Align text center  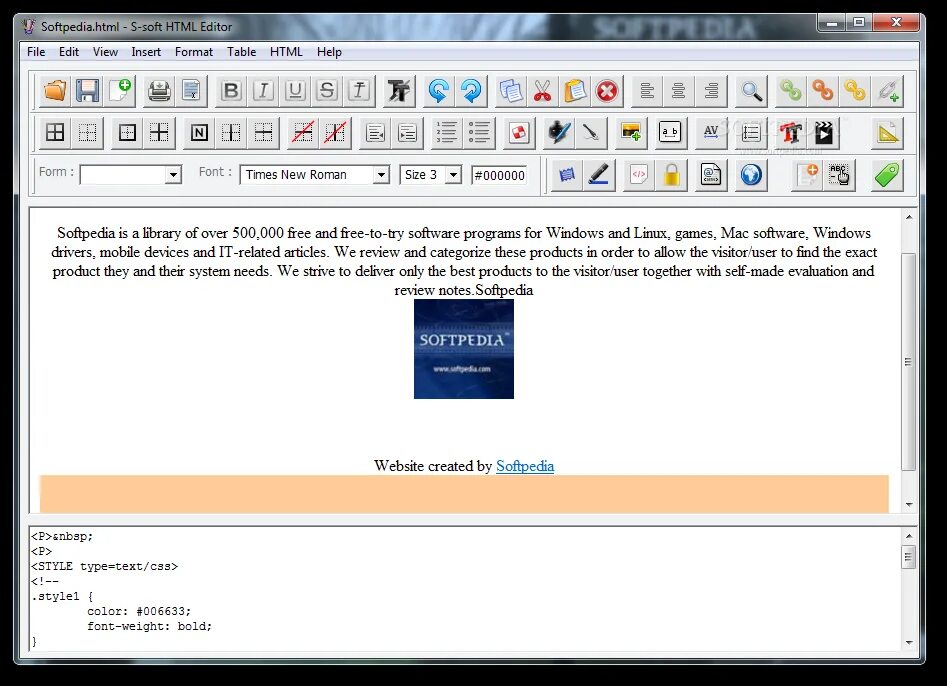click(679, 91)
